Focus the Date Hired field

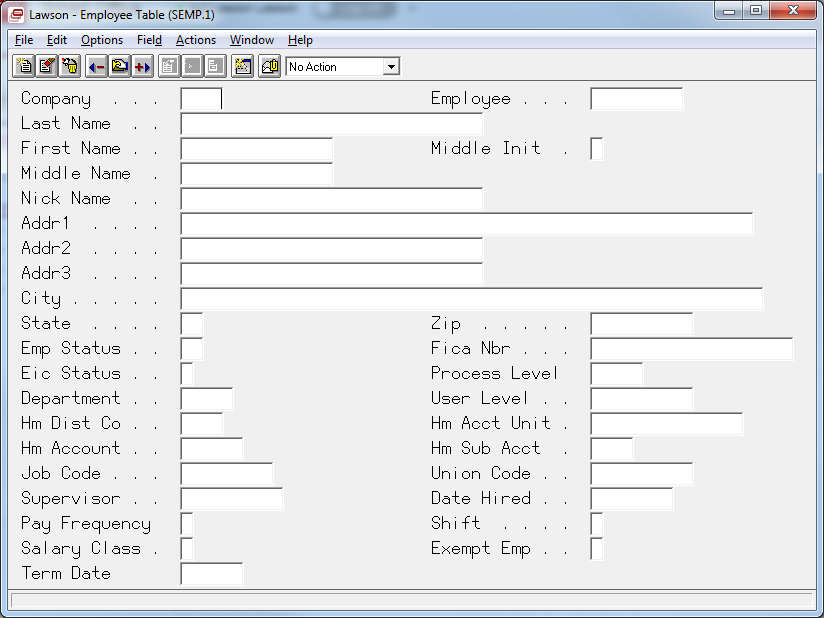coord(632,498)
